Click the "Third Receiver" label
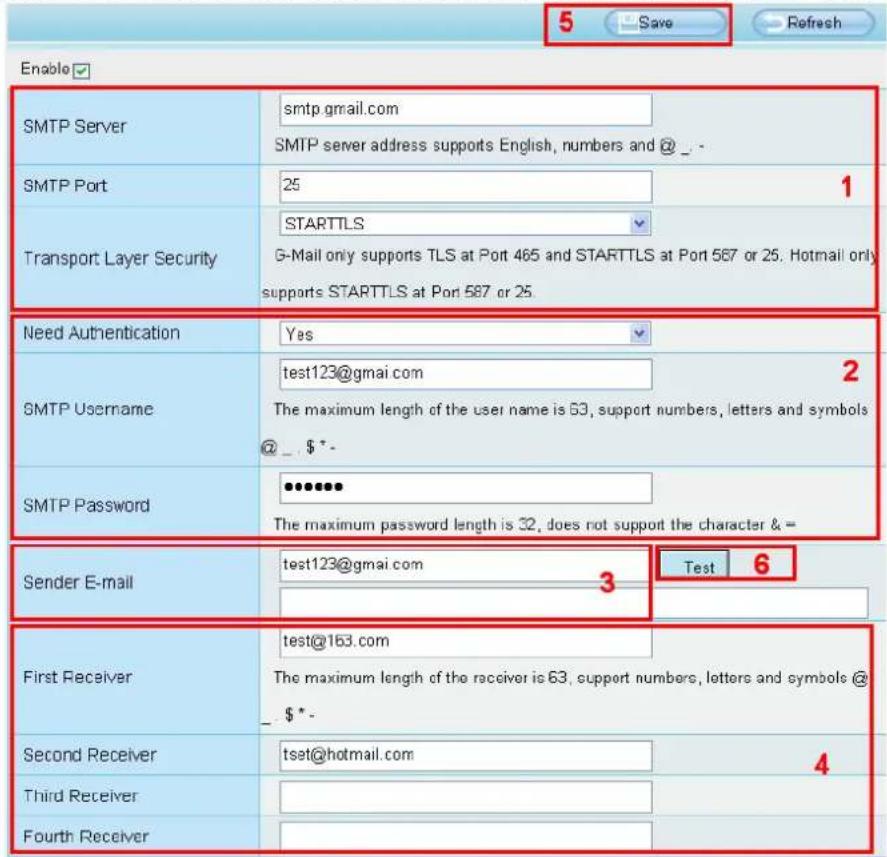Image resolution: width=887 pixels, height=857 pixels. coord(80,796)
